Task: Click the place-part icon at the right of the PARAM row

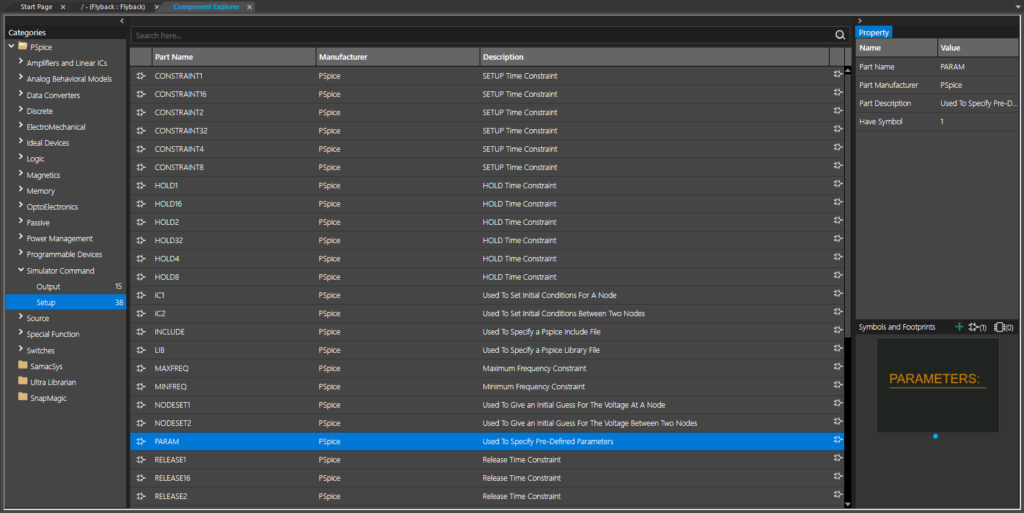Action: 837,440
